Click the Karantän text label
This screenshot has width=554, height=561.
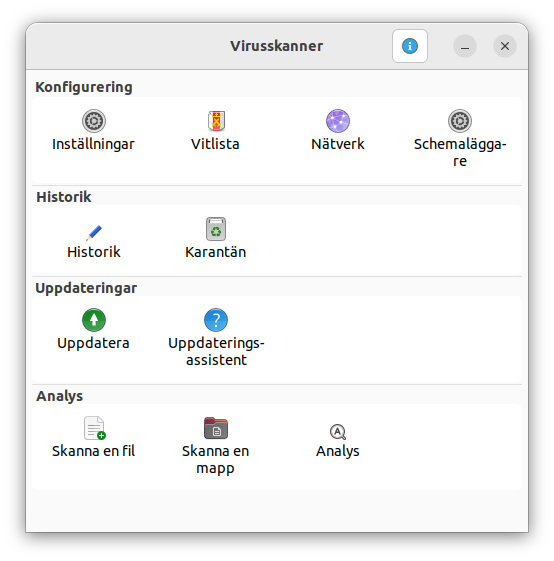(216, 252)
